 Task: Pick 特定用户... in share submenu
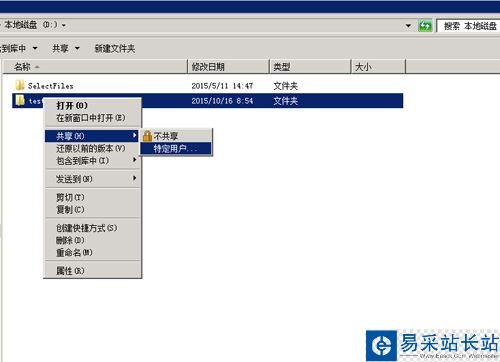(x=176, y=149)
